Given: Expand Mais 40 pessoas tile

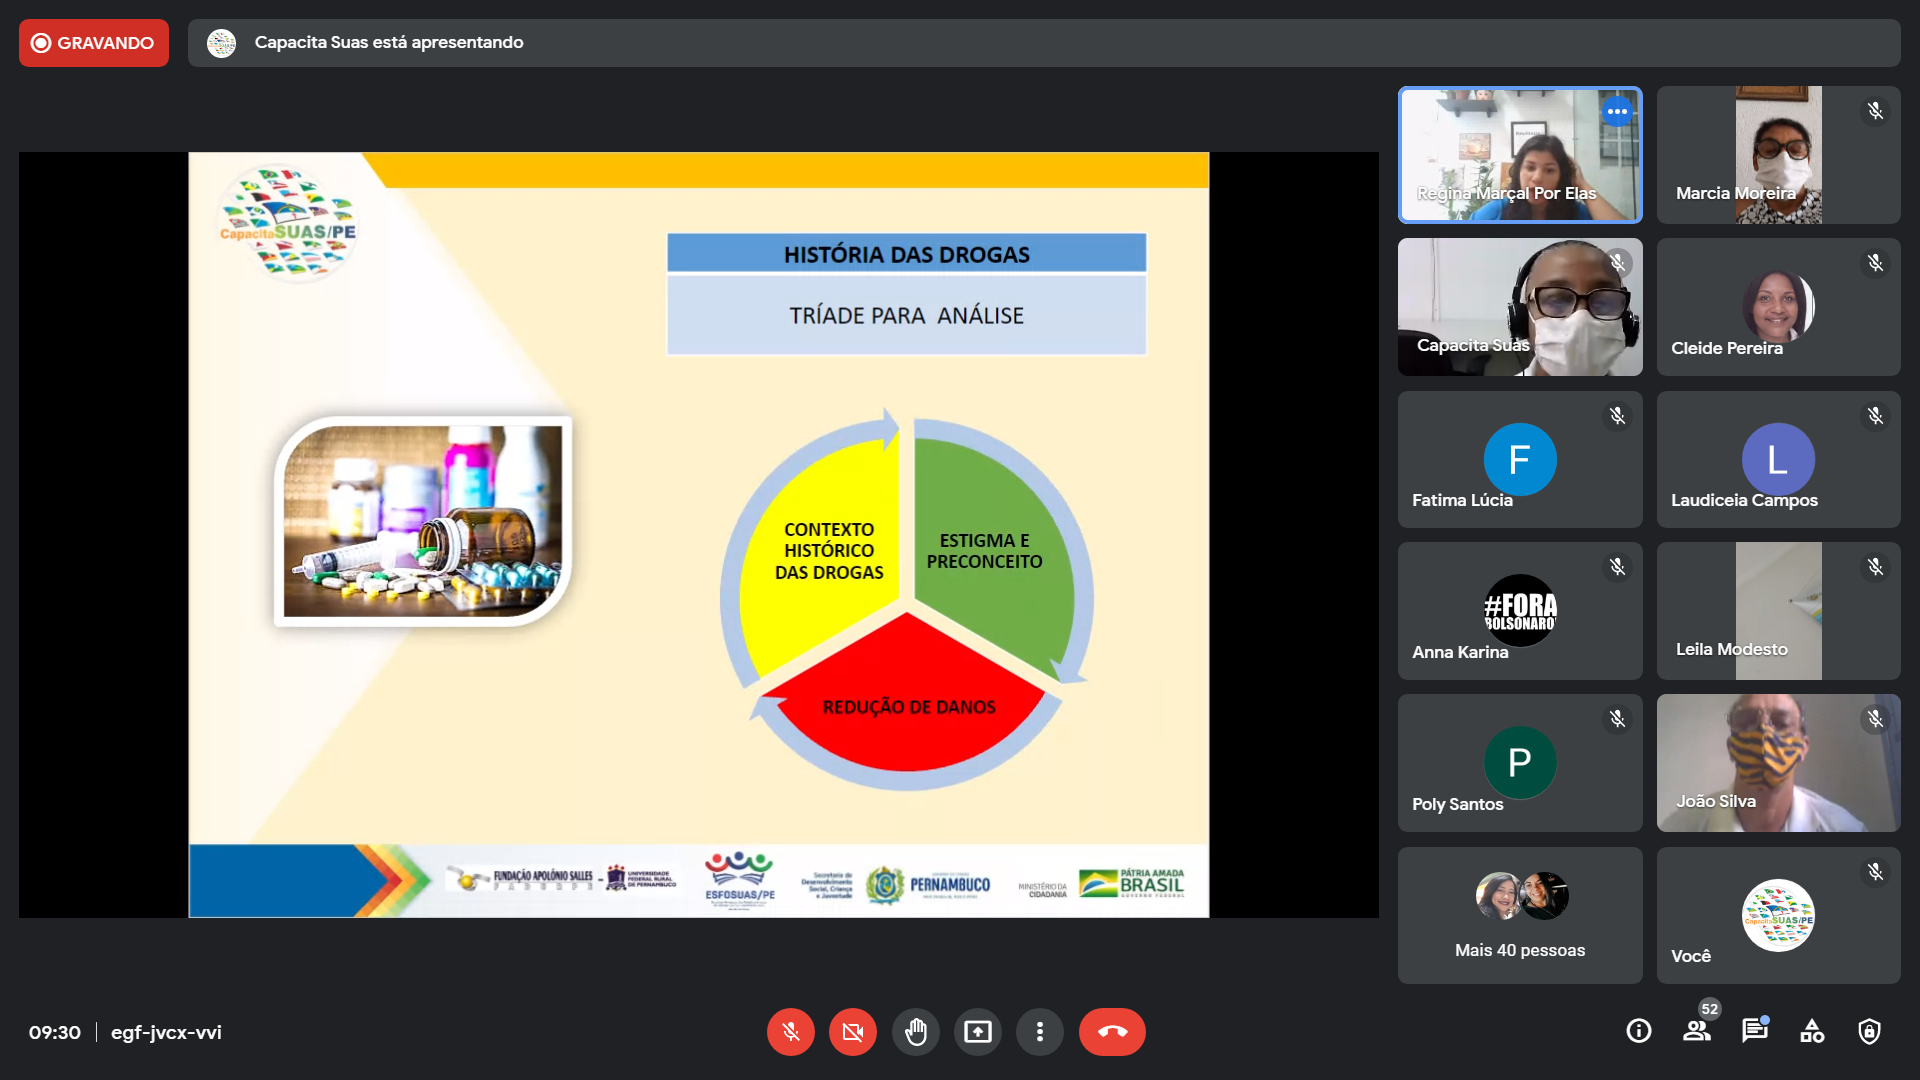Looking at the screenshot, I should [x=1519, y=915].
